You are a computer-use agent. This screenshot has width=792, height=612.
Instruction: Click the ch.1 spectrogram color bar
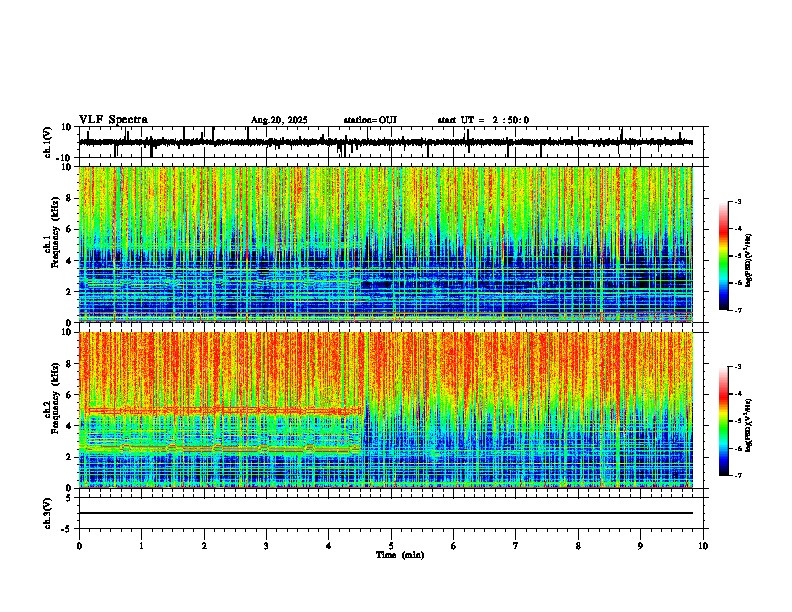tap(723, 256)
